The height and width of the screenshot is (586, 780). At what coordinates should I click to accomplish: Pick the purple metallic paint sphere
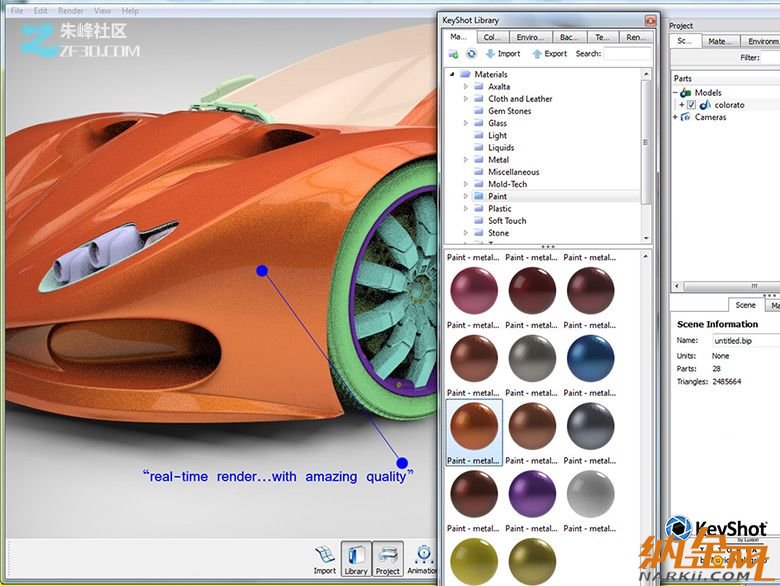tap(532, 494)
